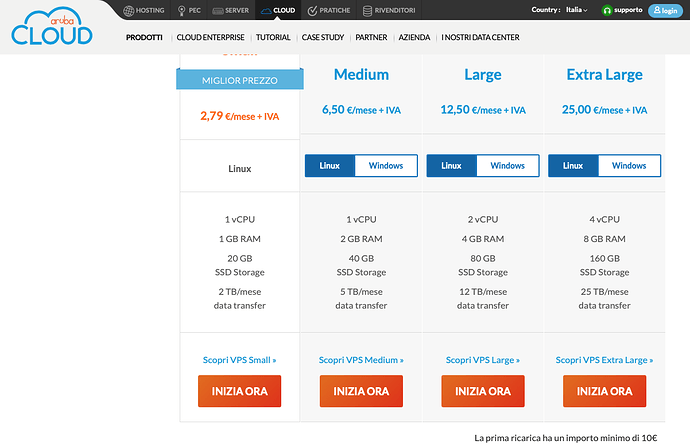
Task: Click the 6,50 €/mese + IVA price
Action: point(361,110)
